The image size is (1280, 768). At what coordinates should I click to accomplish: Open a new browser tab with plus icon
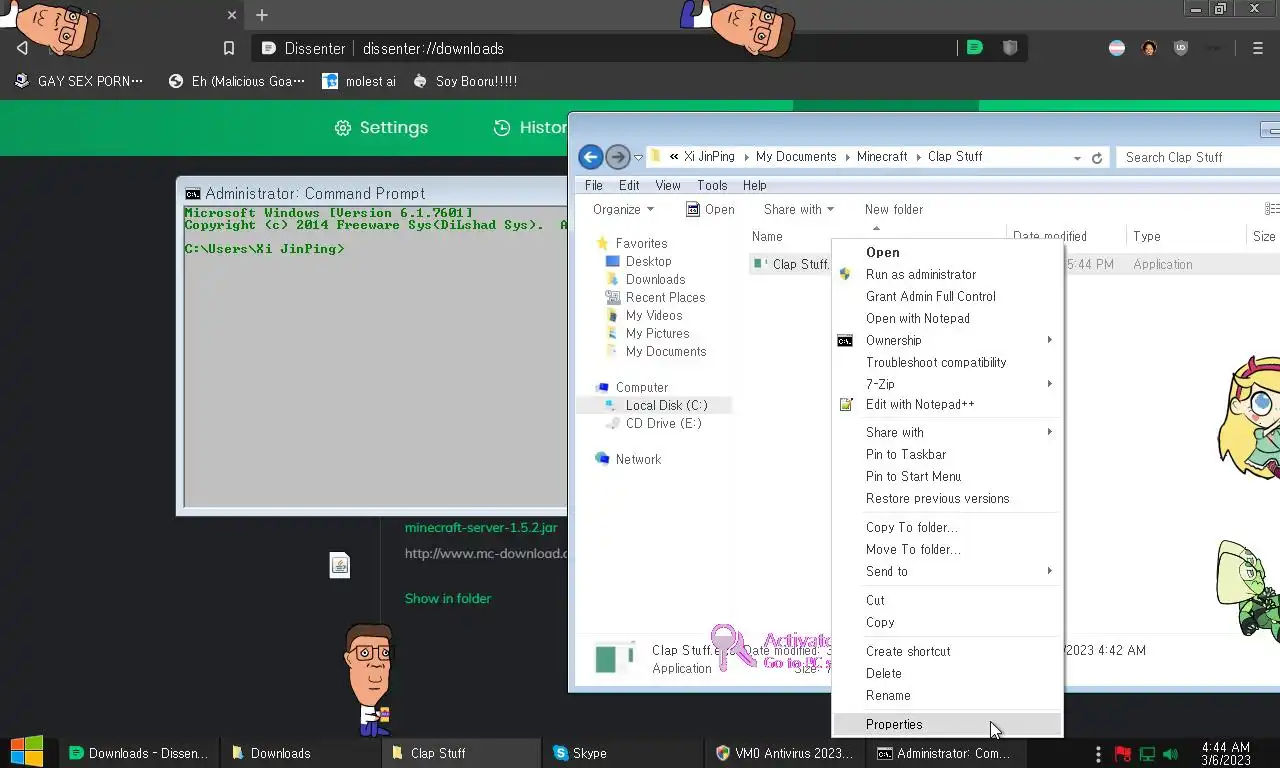pyautogui.click(x=262, y=15)
